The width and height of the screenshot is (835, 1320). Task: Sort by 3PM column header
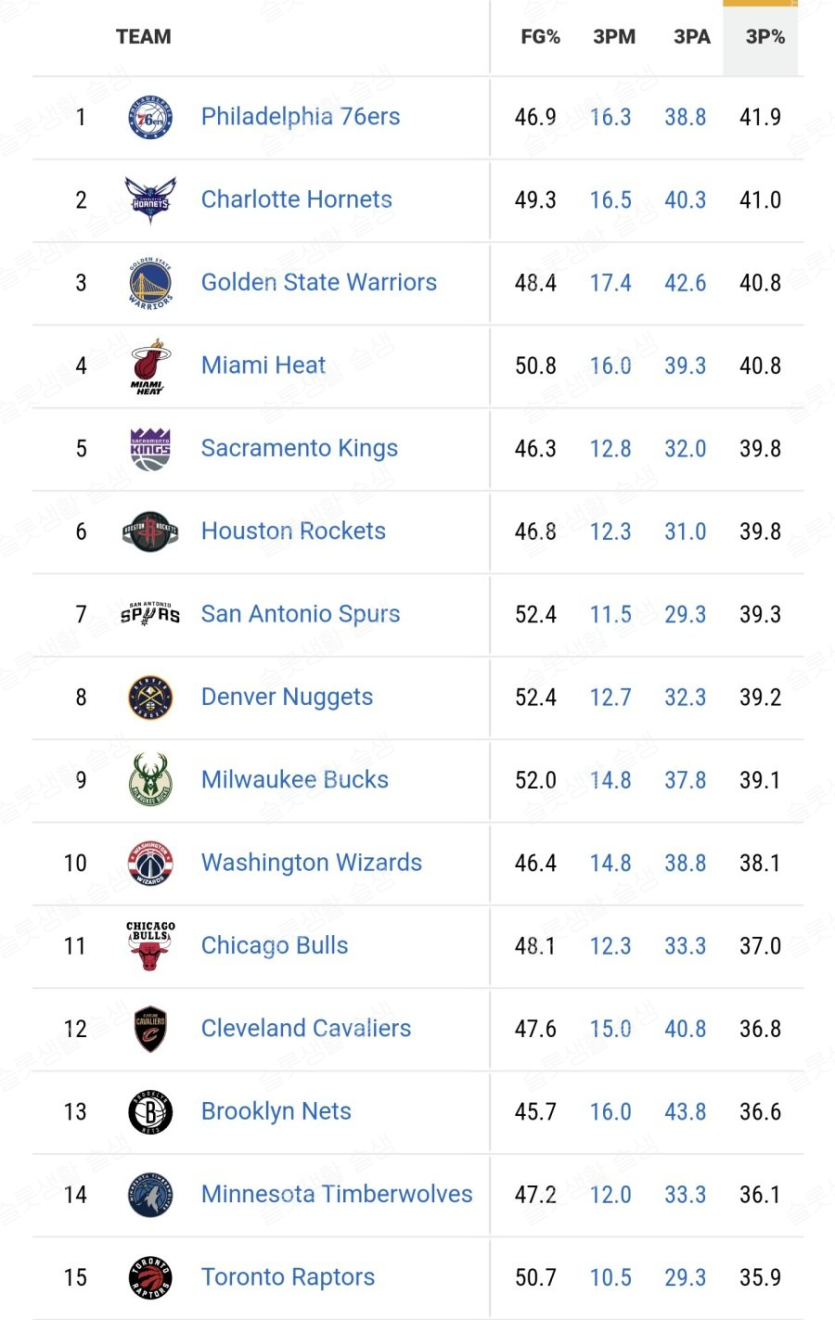[614, 37]
